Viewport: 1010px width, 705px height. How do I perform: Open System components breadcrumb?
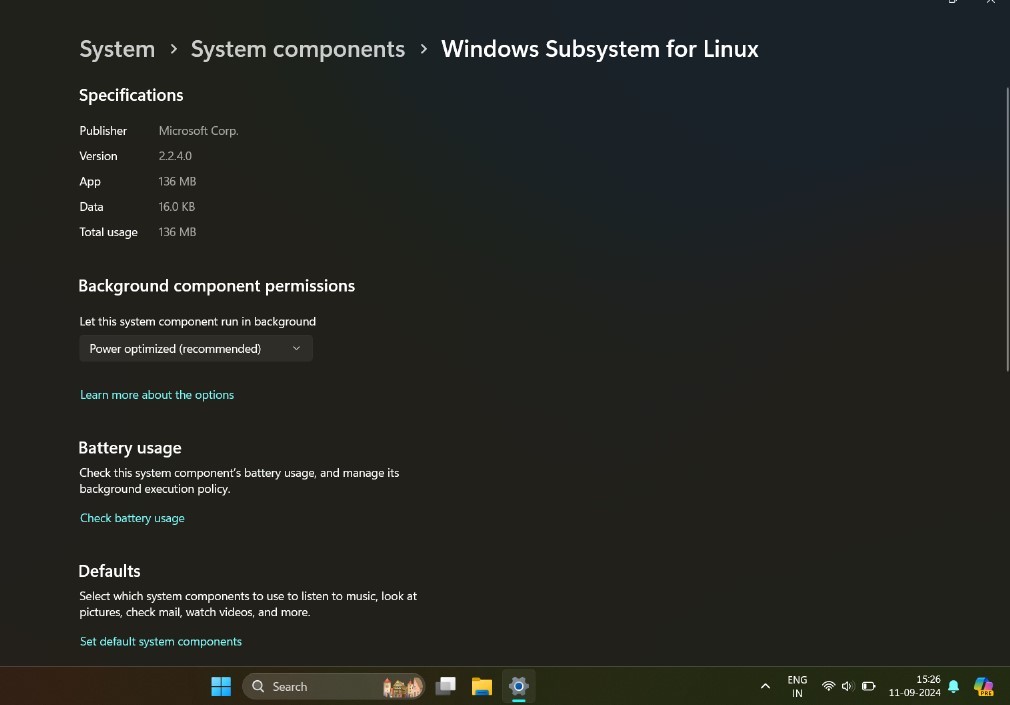click(x=298, y=49)
